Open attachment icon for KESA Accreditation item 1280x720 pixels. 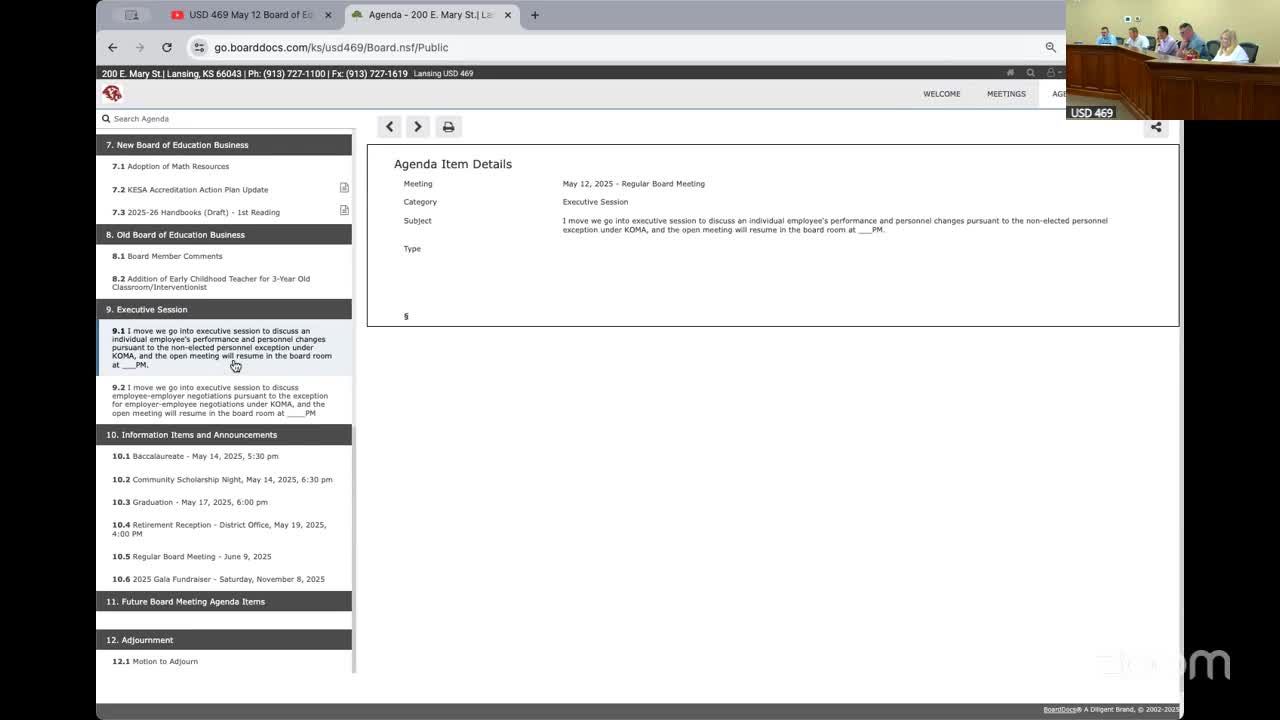[344, 188]
